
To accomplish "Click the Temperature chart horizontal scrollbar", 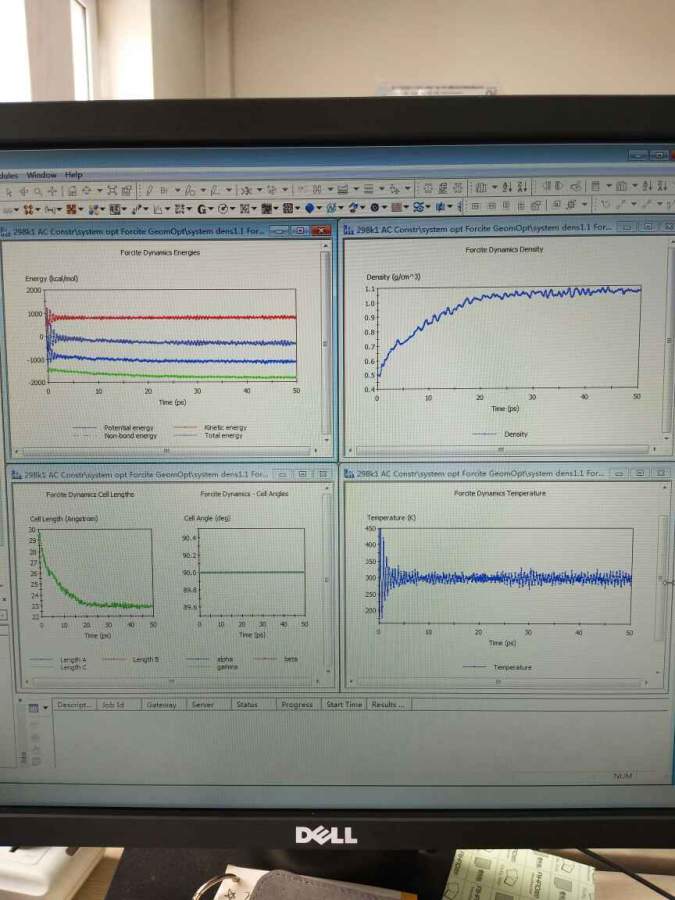I will pos(498,682).
